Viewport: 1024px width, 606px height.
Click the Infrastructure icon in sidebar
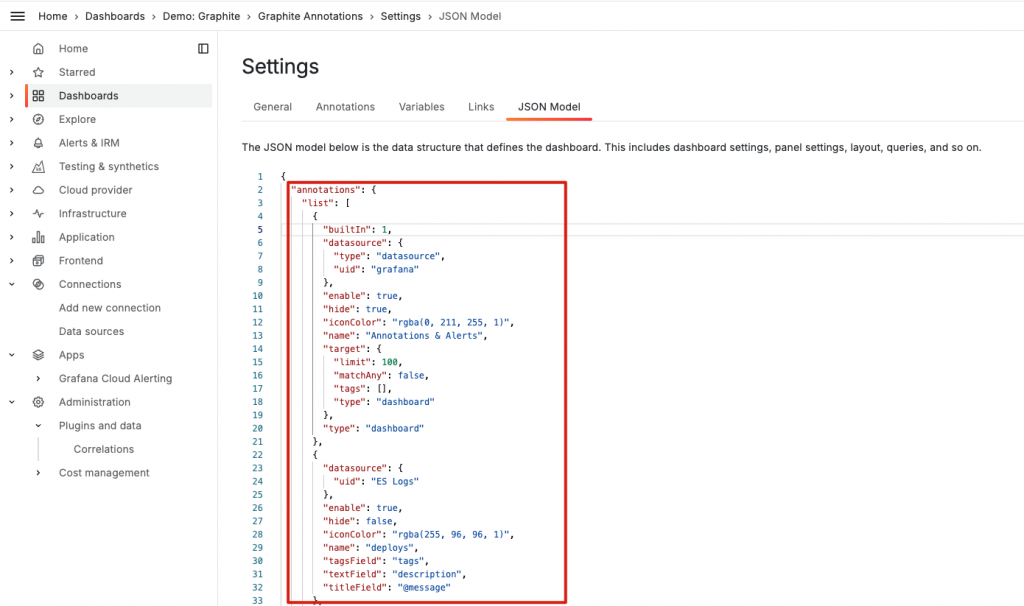tap(38, 214)
